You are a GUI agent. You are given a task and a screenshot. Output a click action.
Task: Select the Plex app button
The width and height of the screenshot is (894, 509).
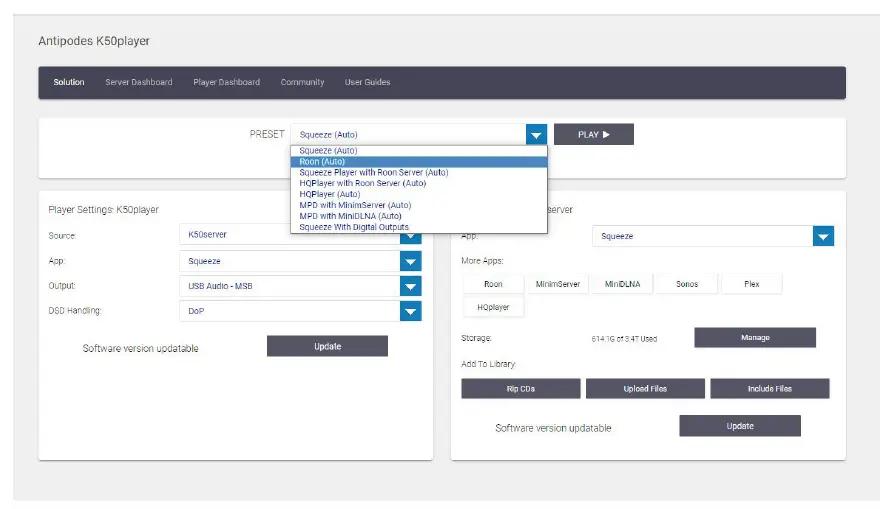click(x=751, y=284)
